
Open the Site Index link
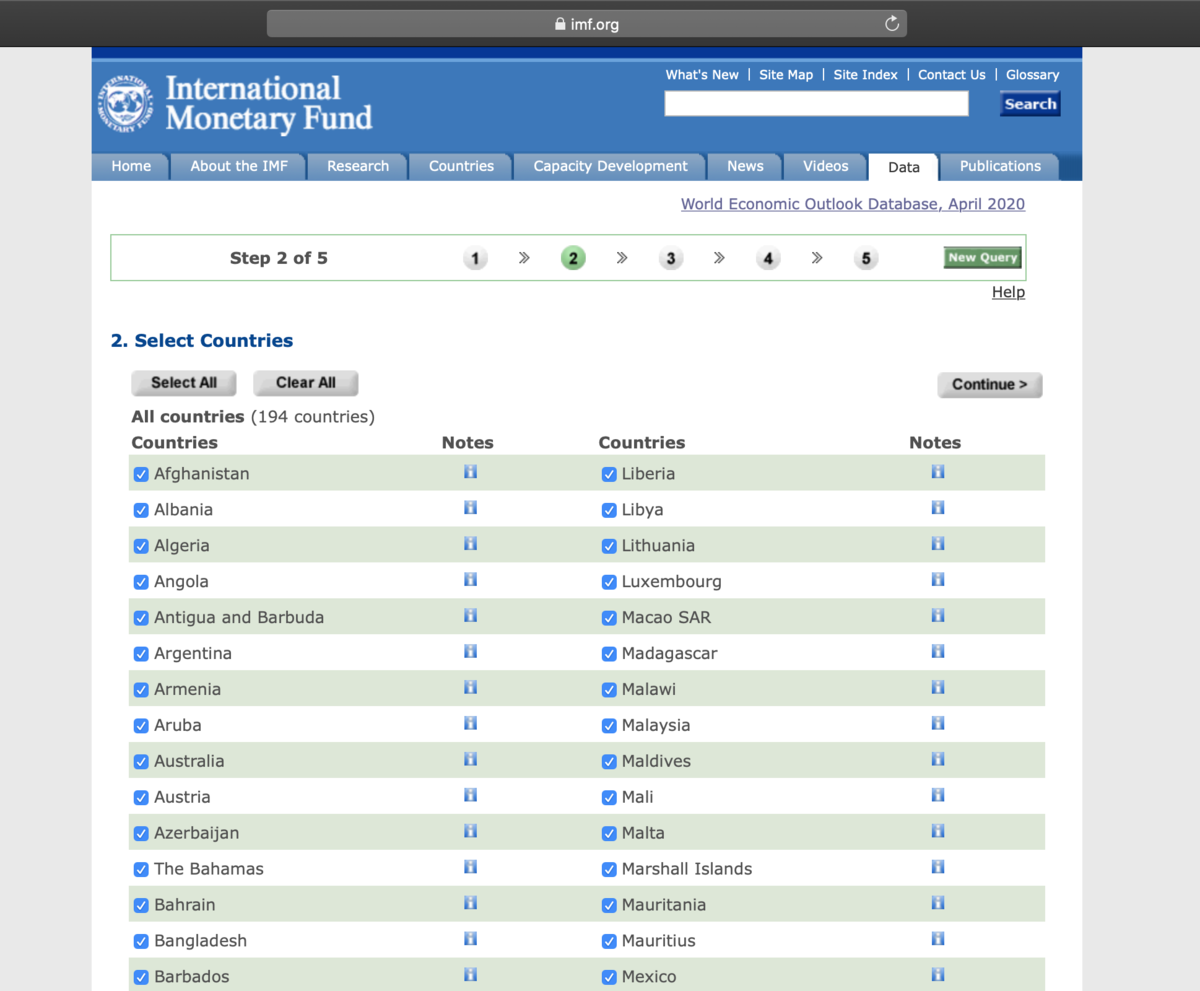point(866,75)
